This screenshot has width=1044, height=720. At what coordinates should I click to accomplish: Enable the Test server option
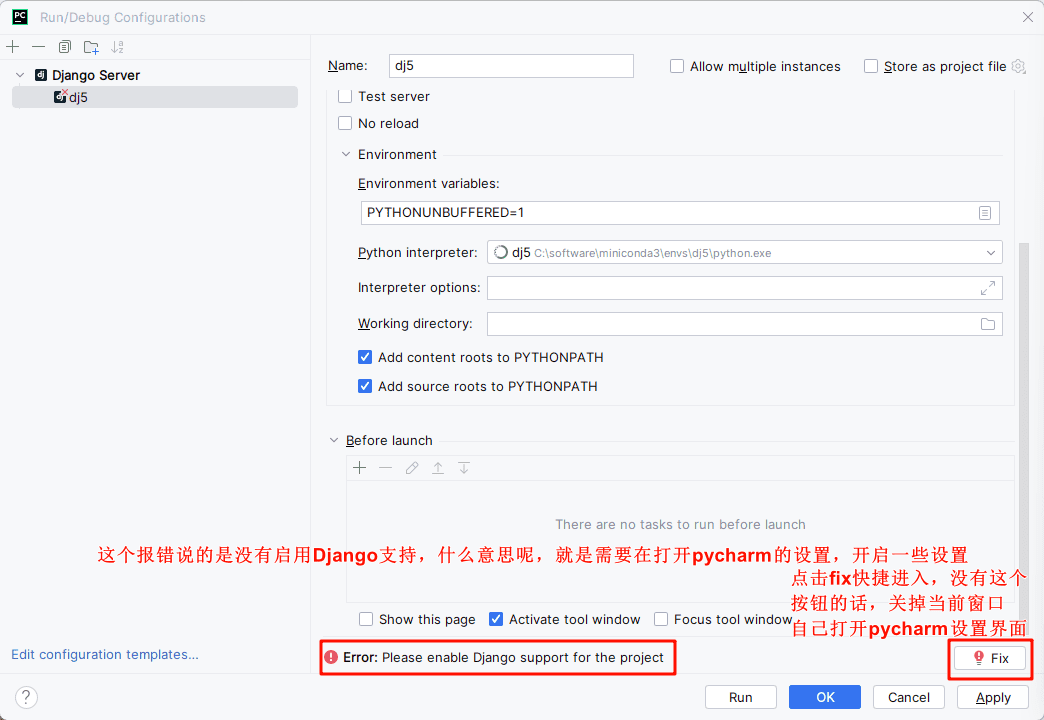click(345, 96)
